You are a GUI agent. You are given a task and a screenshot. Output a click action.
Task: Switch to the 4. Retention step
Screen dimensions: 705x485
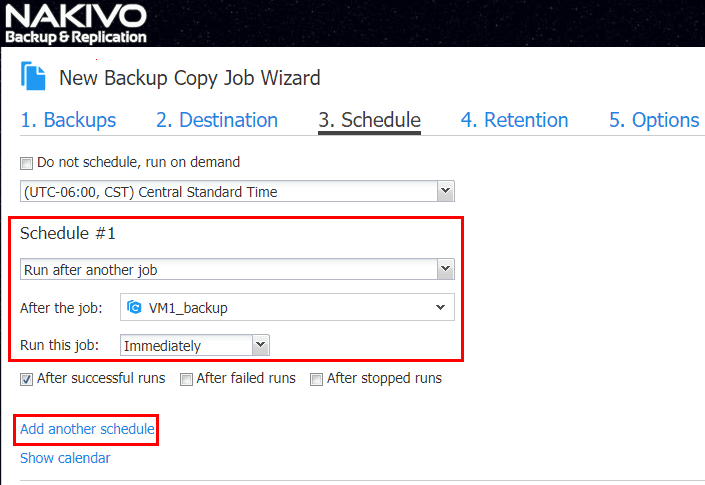pos(514,120)
